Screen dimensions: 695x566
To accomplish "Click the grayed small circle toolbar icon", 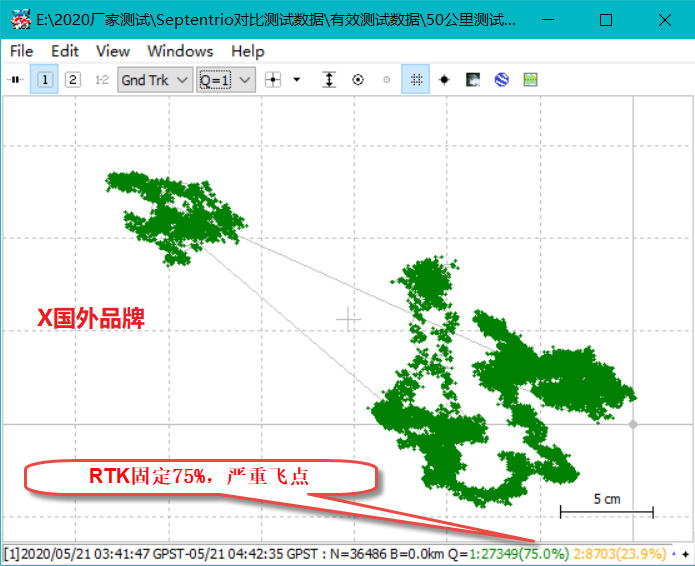I will coord(387,80).
